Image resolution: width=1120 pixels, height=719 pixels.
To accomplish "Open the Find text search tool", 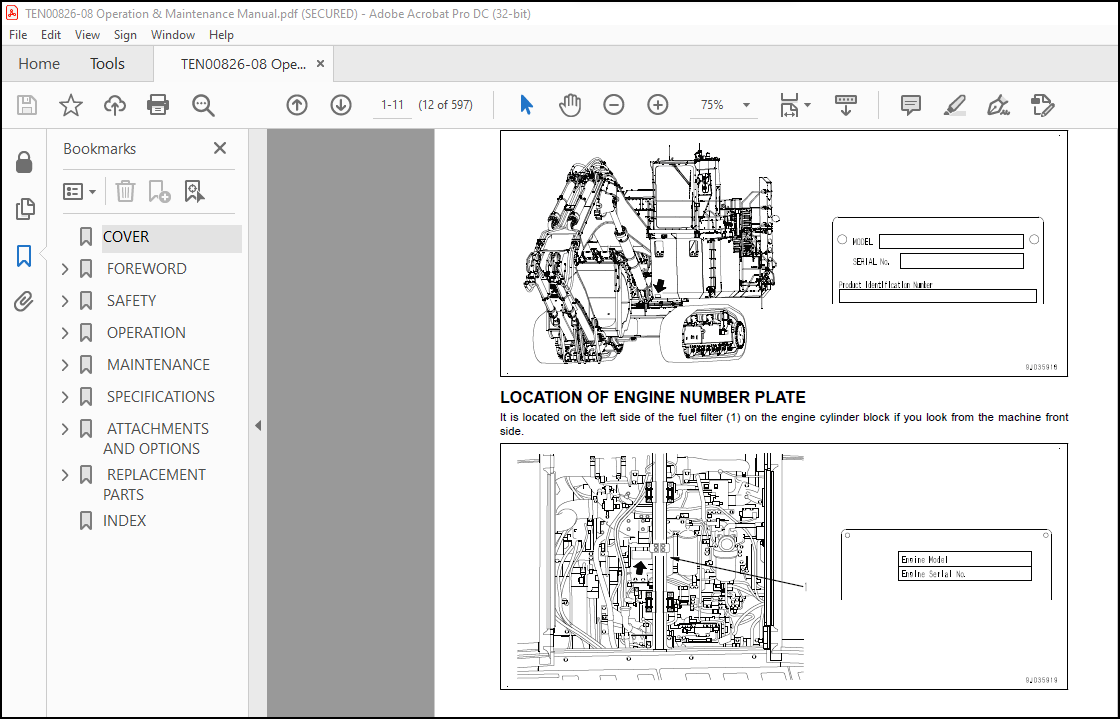I will [x=203, y=106].
